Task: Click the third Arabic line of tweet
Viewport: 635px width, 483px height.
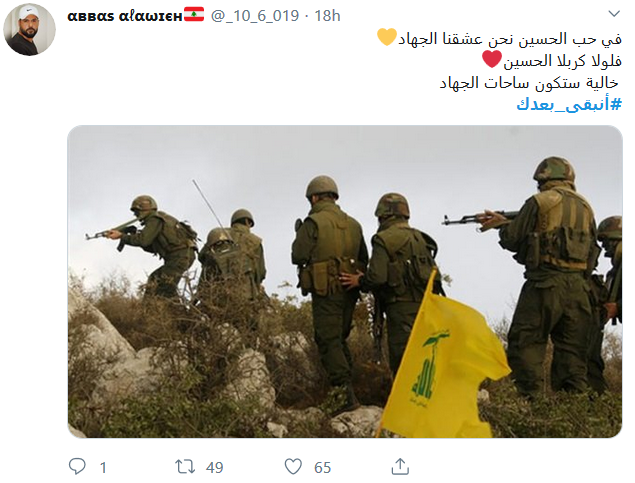Action: pyautogui.click(x=529, y=83)
